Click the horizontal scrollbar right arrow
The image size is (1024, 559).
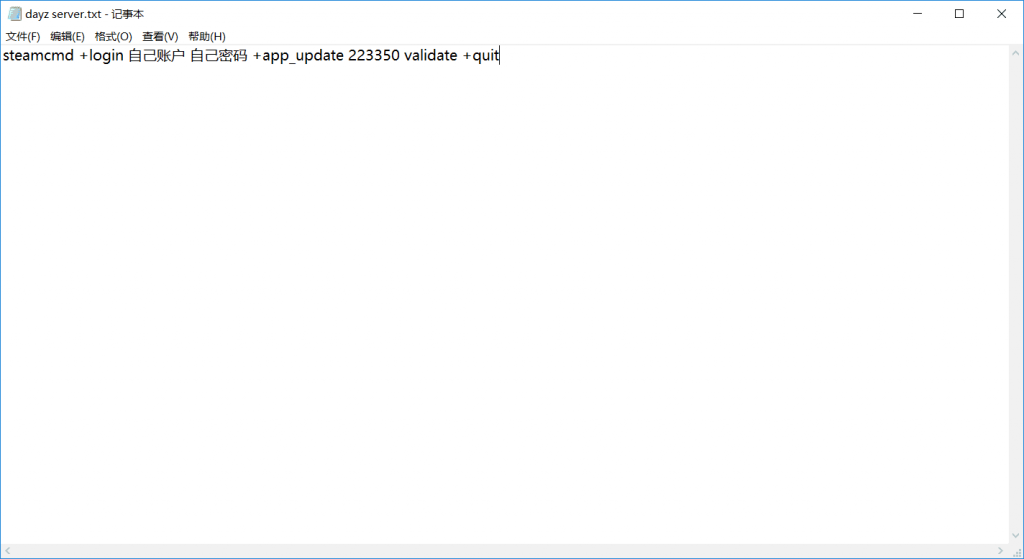click(1000, 551)
